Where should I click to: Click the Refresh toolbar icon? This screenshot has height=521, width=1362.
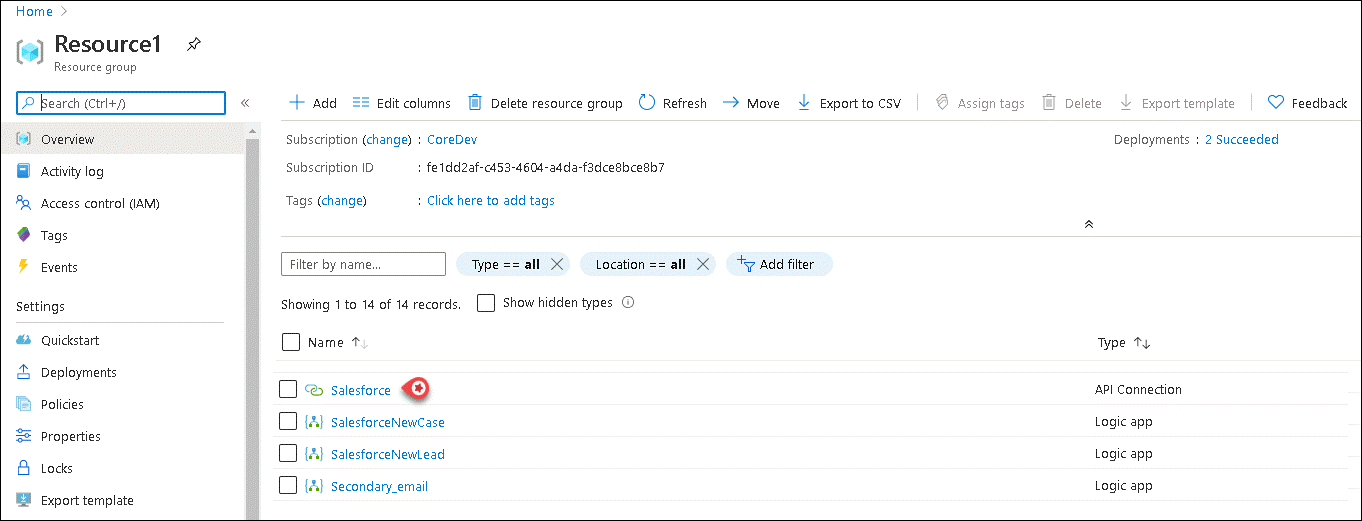pos(647,103)
